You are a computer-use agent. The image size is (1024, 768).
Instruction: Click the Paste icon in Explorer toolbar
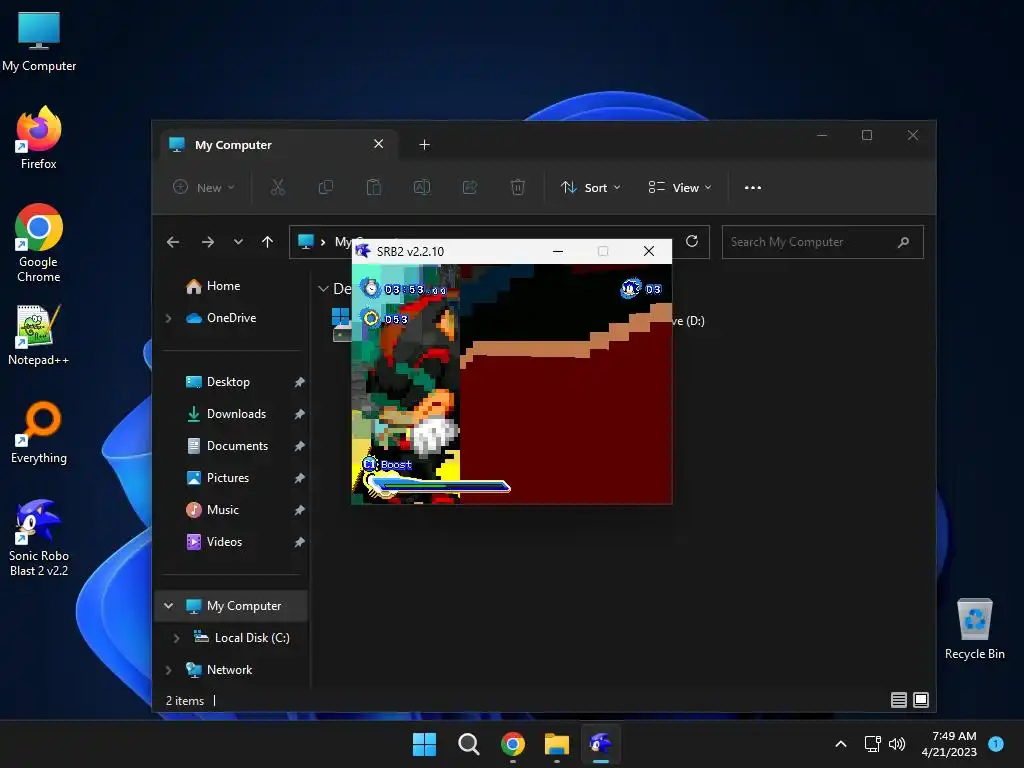click(374, 187)
